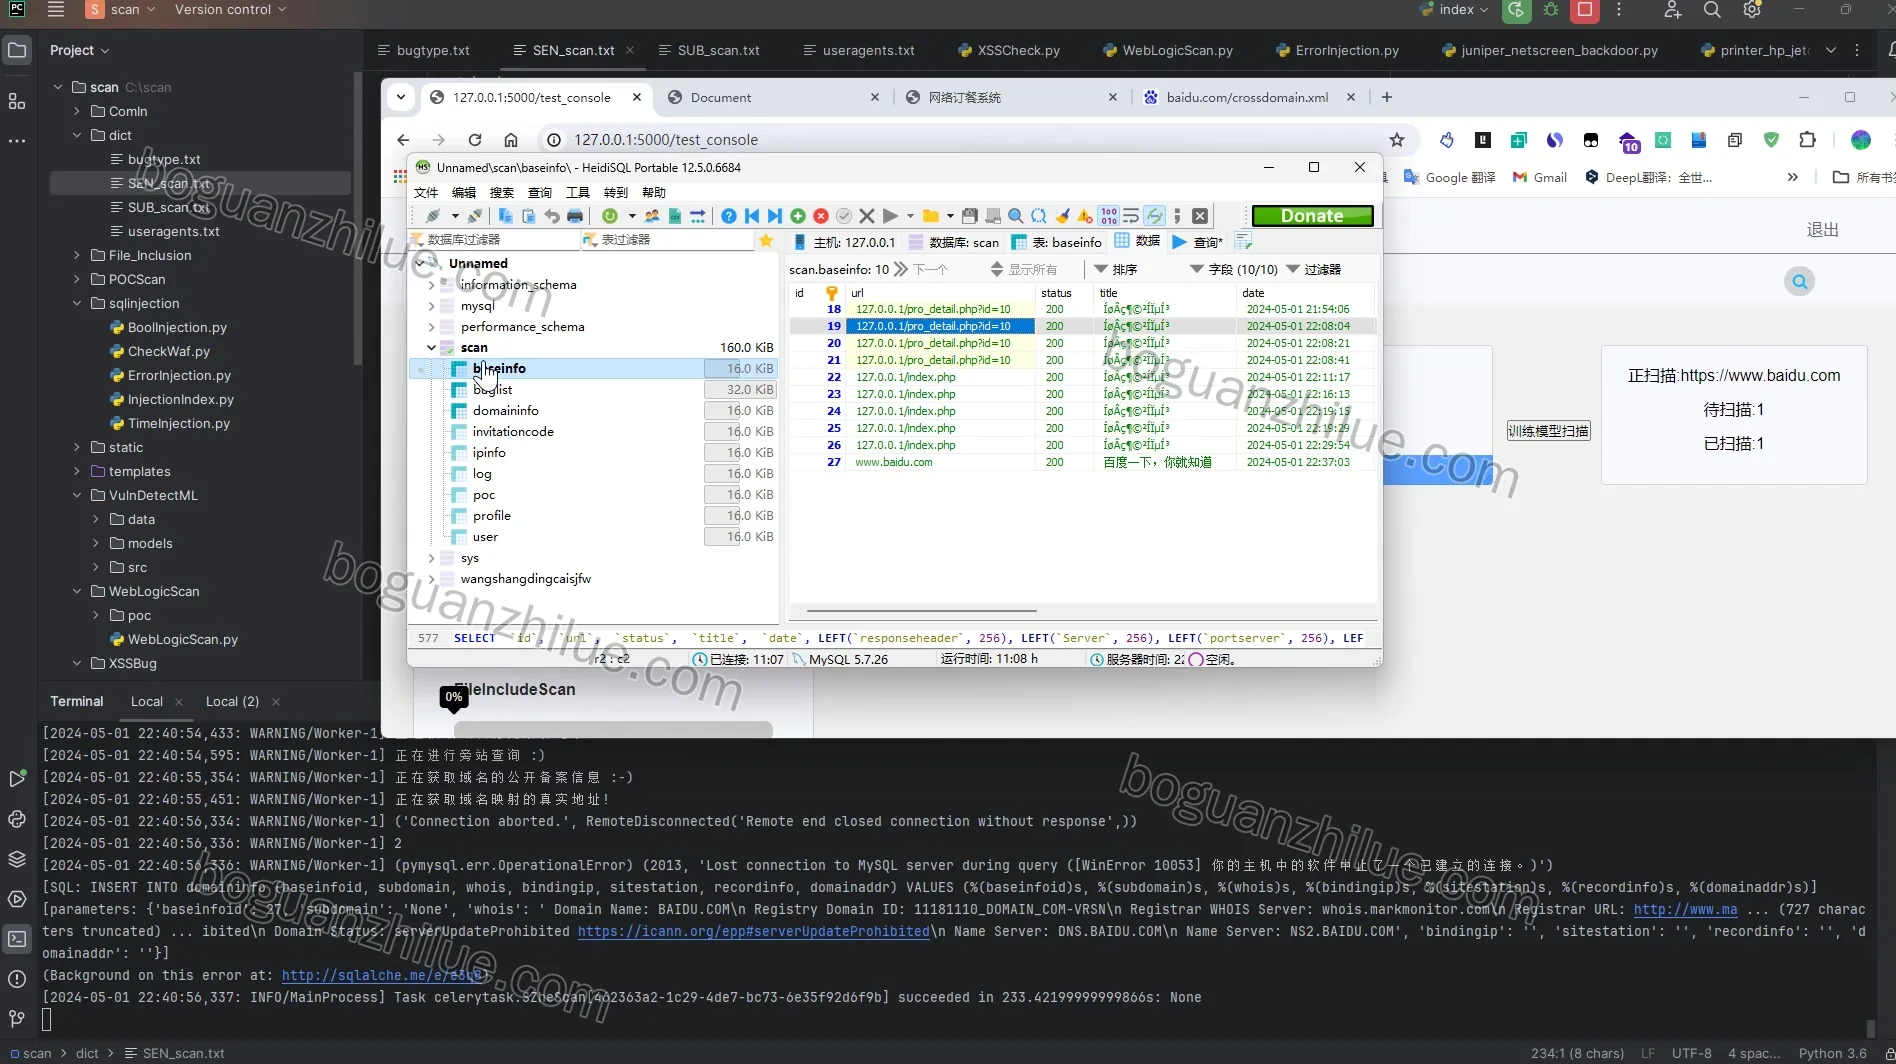Expand the templates folder in the project tree
Screen dimensions: 1896x1064
pyautogui.click(x=77, y=471)
